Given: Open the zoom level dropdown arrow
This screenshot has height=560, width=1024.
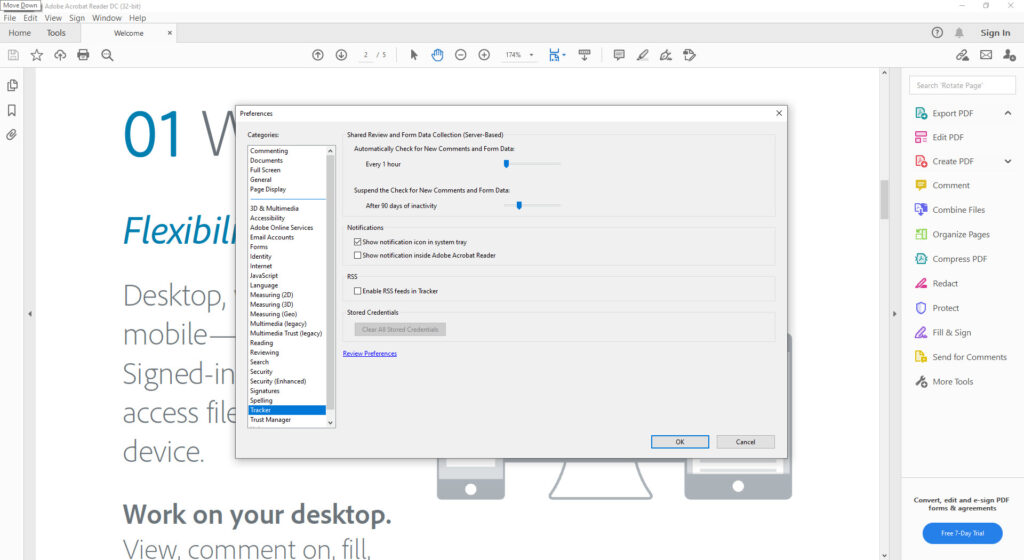Looking at the screenshot, I should pyautogui.click(x=532, y=55).
